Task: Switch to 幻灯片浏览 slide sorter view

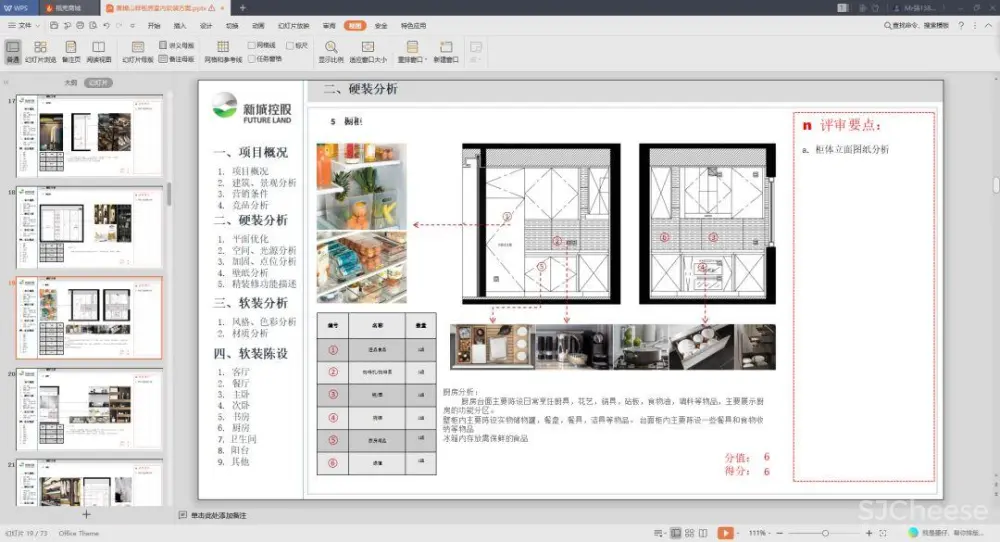Action: coord(40,51)
